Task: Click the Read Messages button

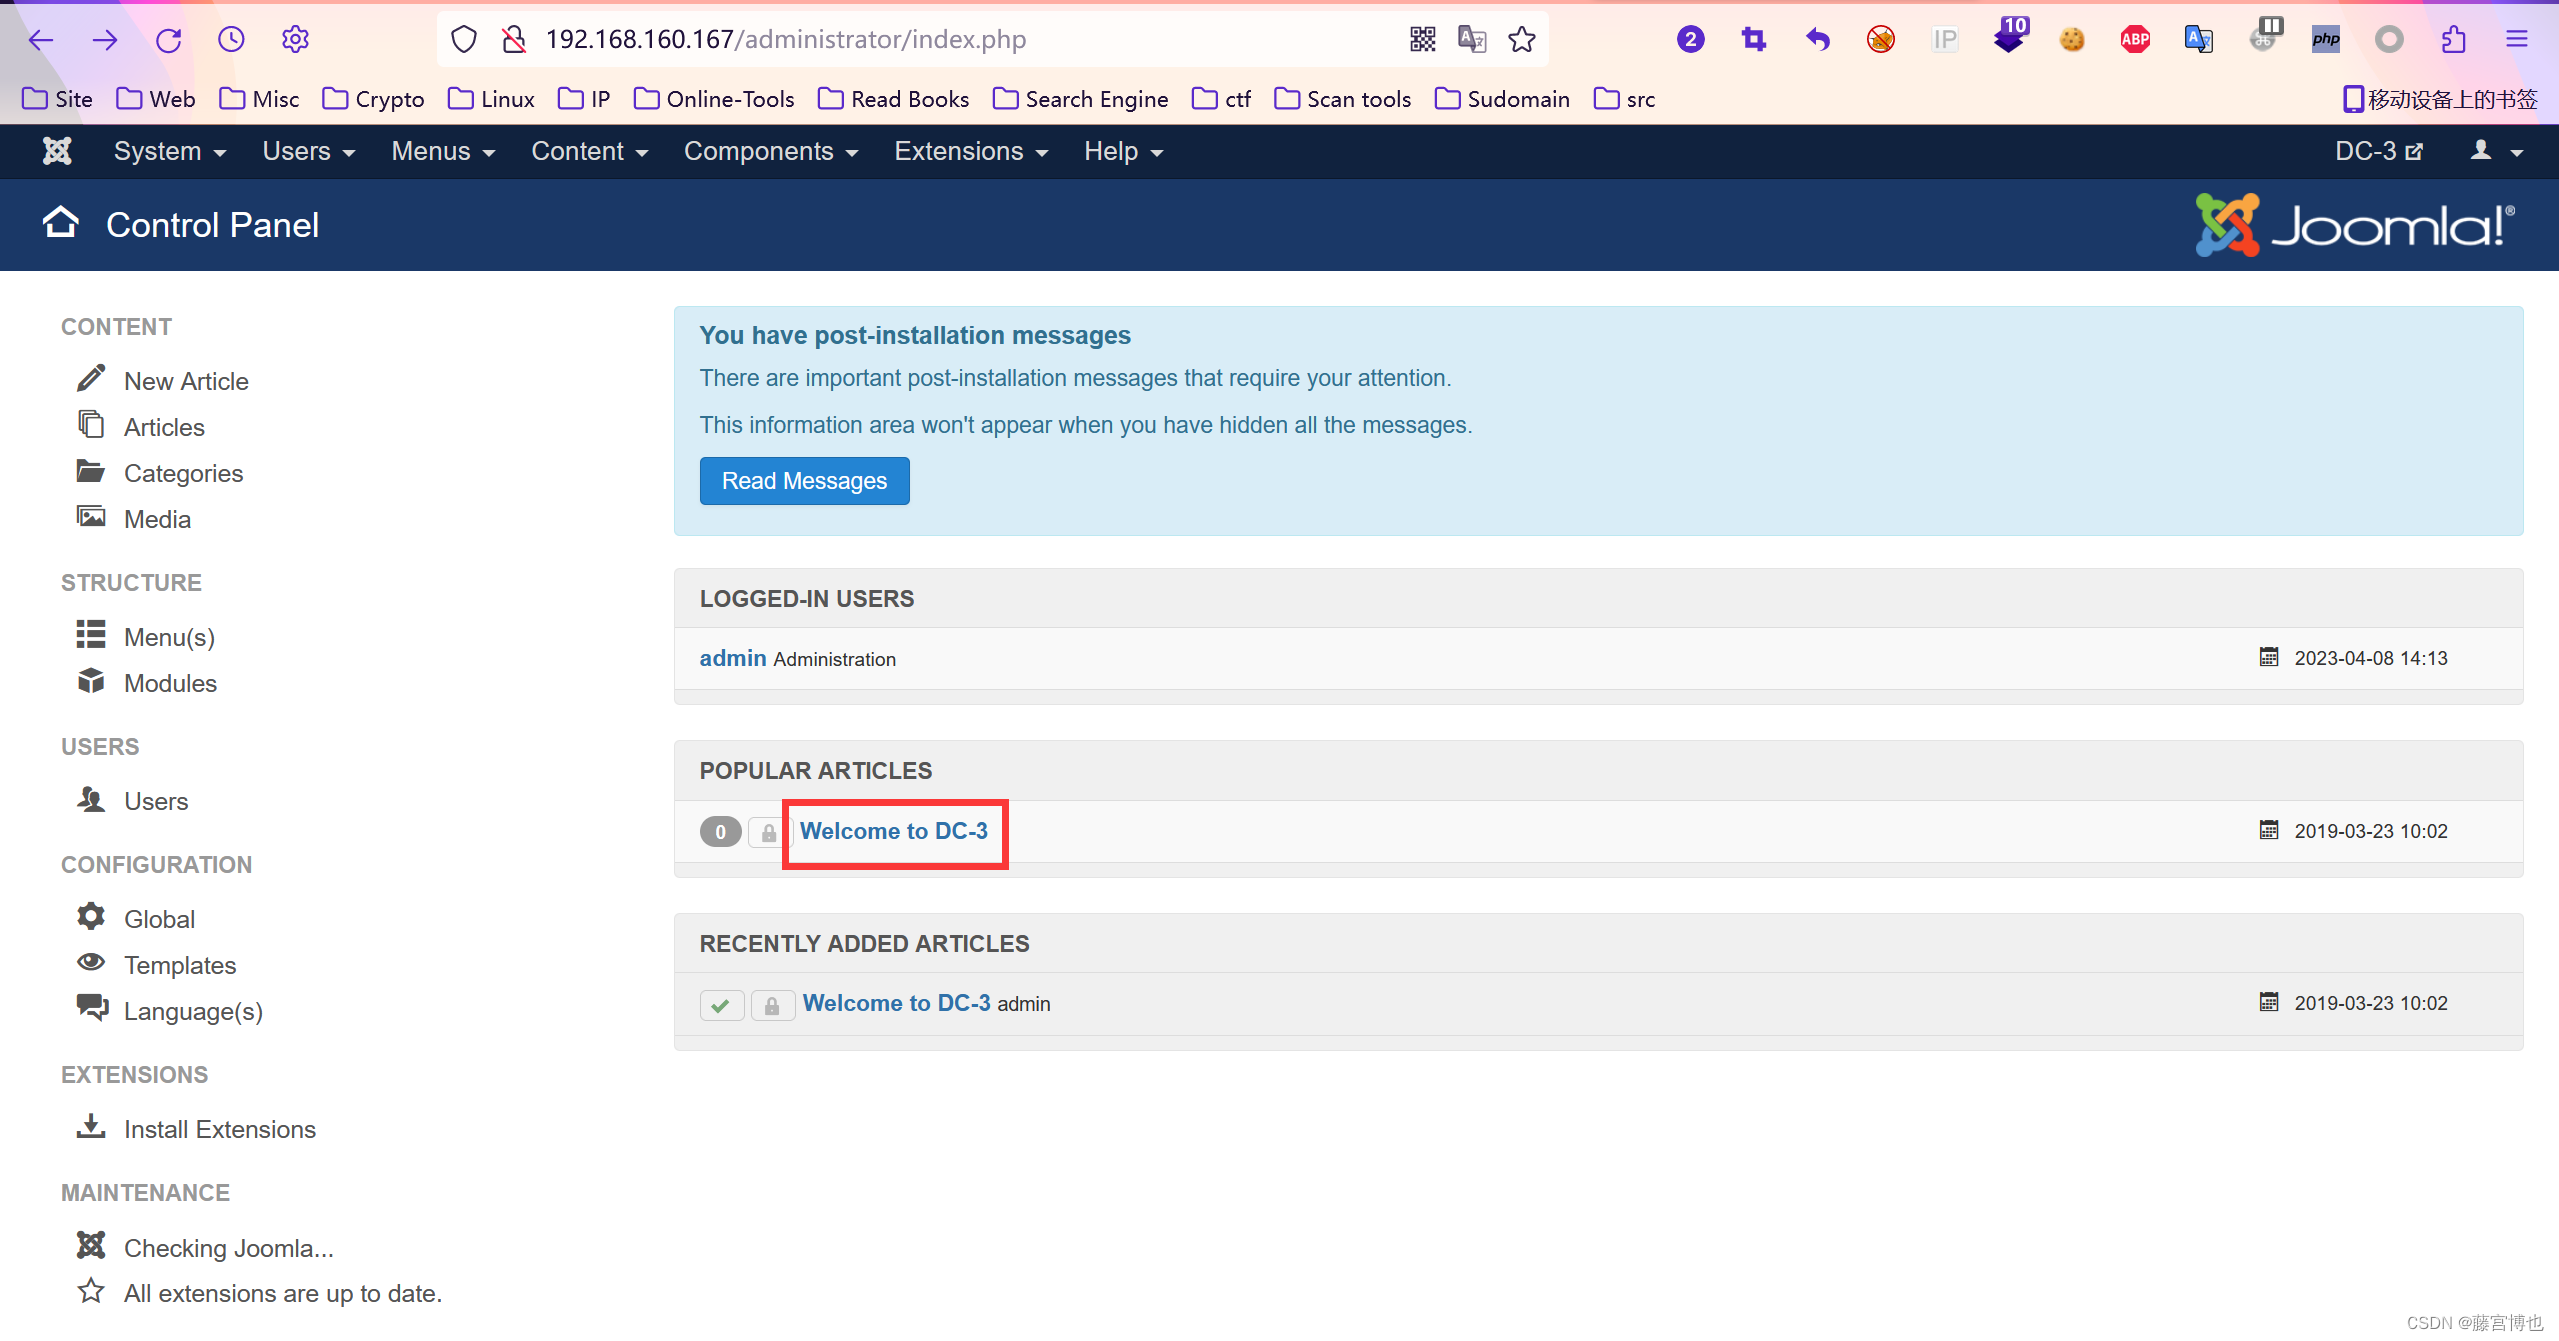Action: click(804, 481)
